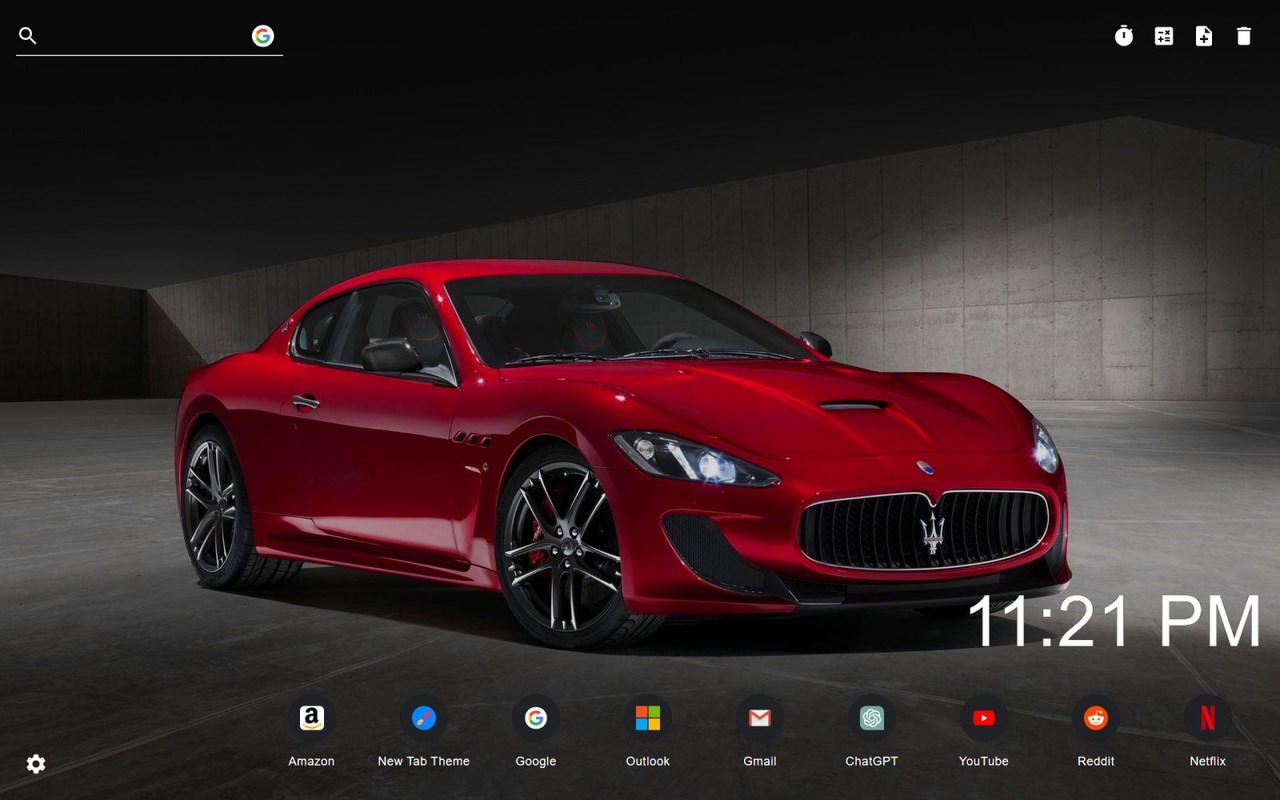
Task: Add a new note with the note-plus icon
Action: click(1204, 36)
